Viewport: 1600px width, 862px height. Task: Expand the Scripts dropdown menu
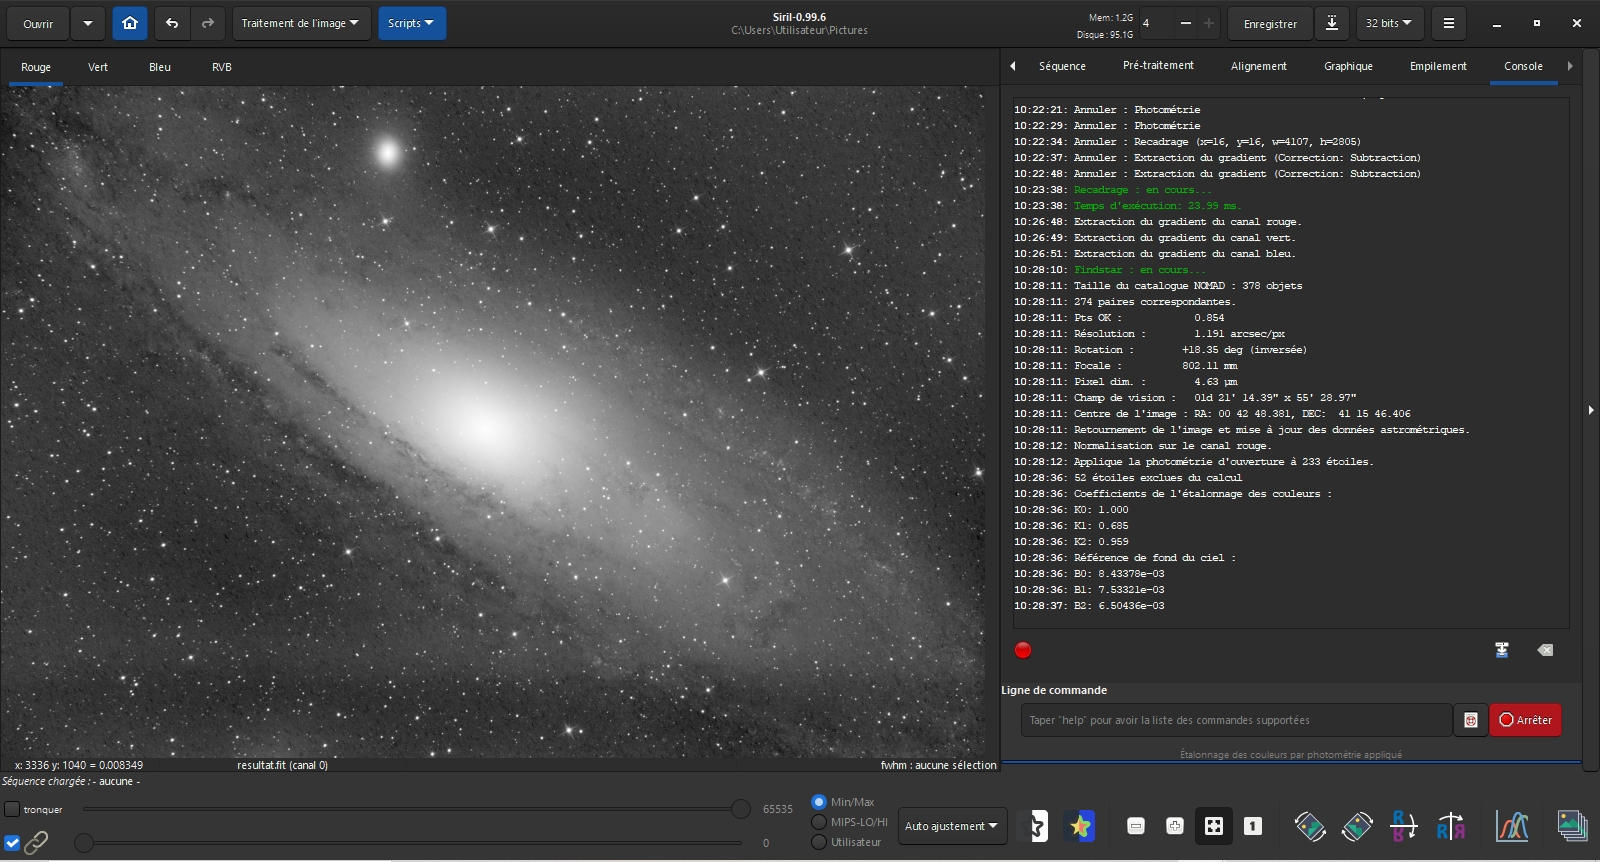(411, 23)
